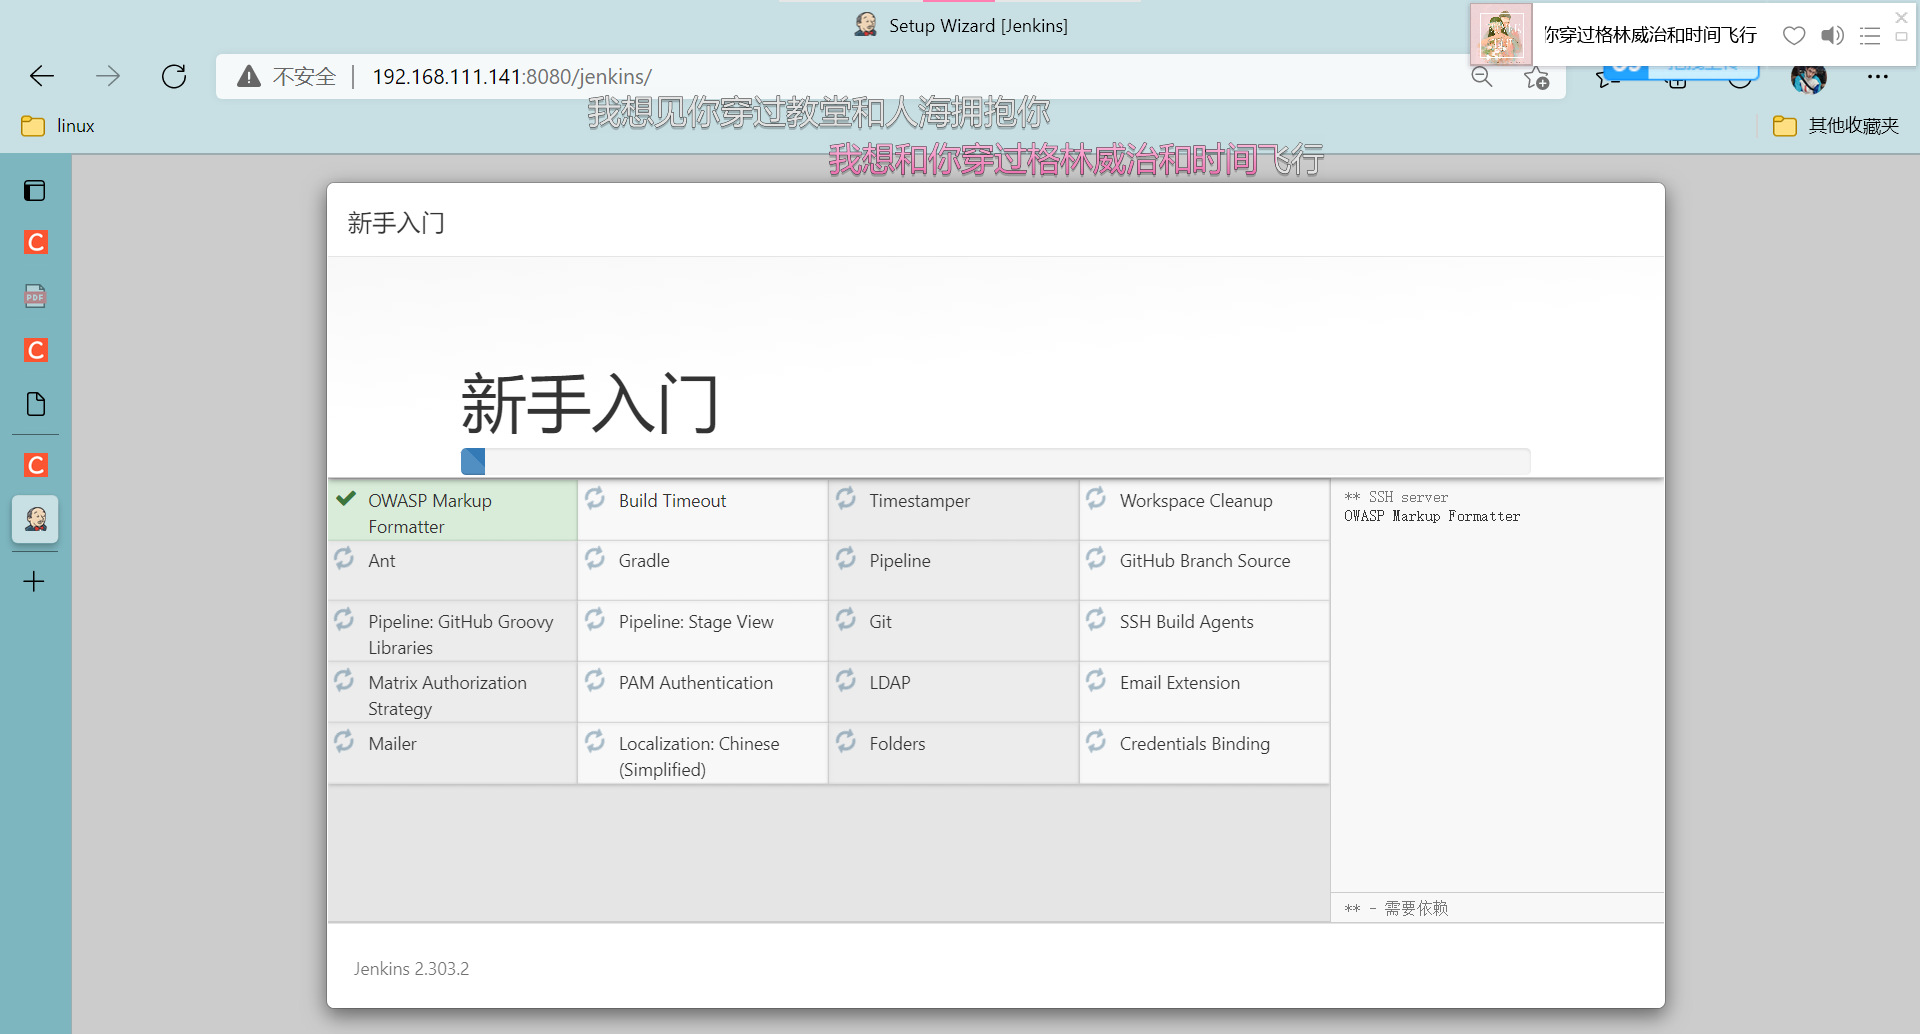The image size is (1920, 1034).
Task: Click the pending icon beside Timestamper
Action: pyautogui.click(x=846, y=498)
